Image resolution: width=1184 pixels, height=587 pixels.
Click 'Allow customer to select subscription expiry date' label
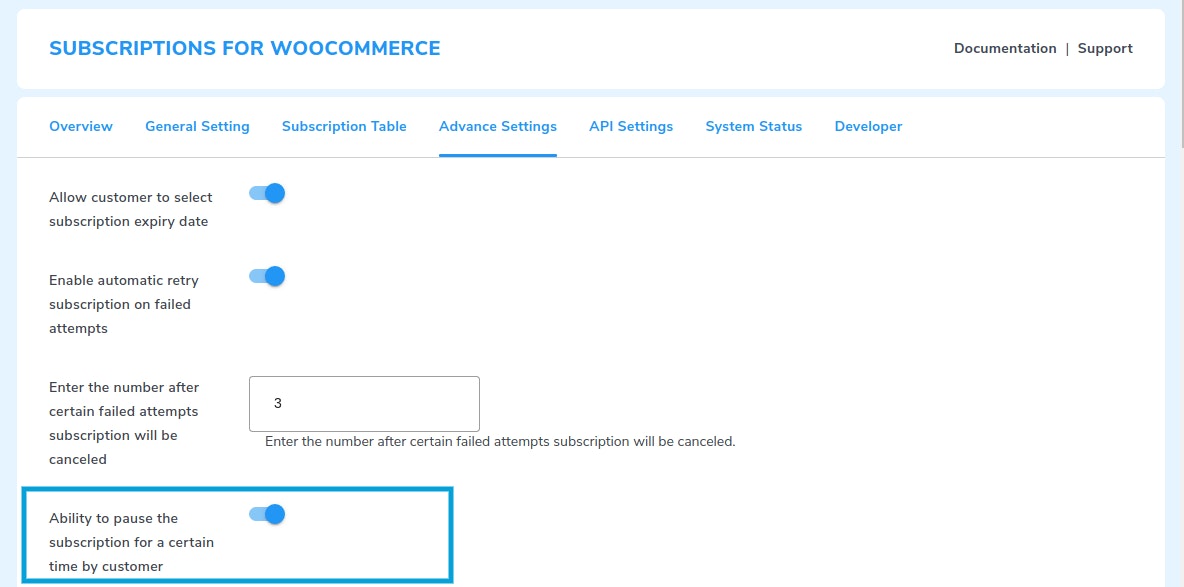point(131,210)
